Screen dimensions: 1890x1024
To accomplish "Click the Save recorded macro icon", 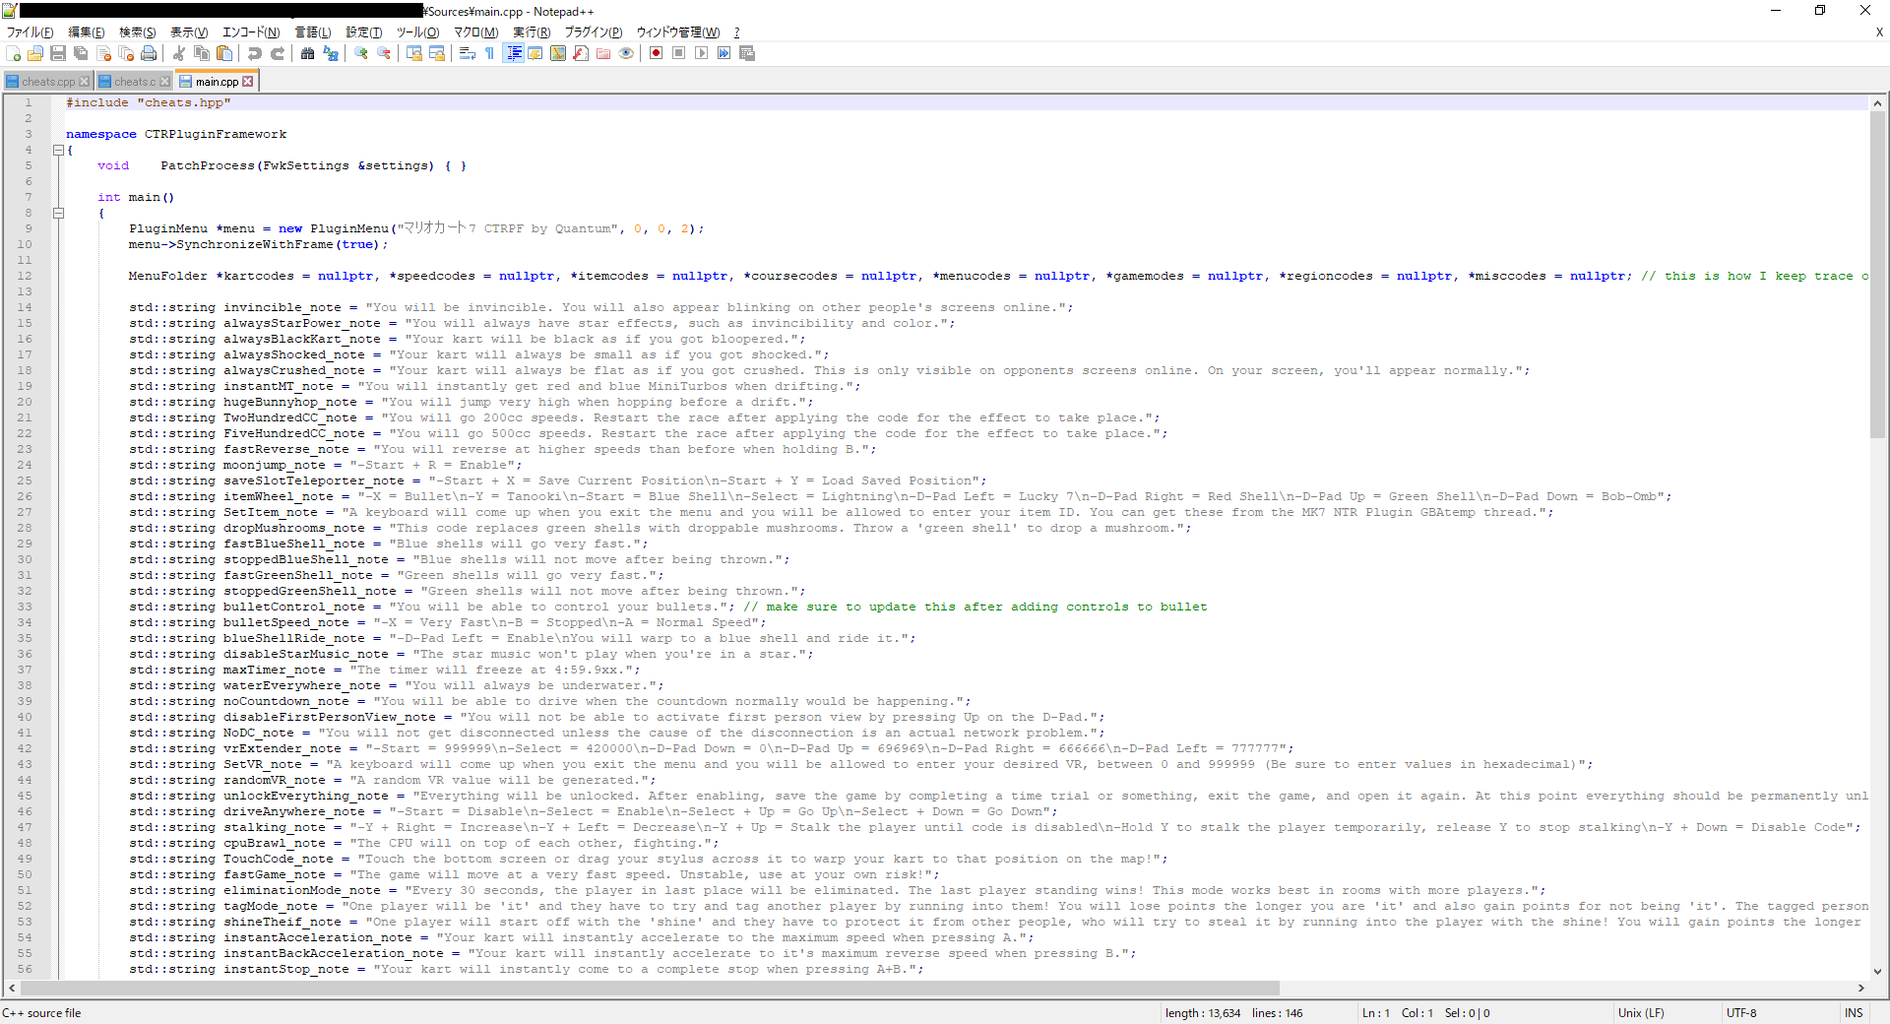I will click(747, 54).
